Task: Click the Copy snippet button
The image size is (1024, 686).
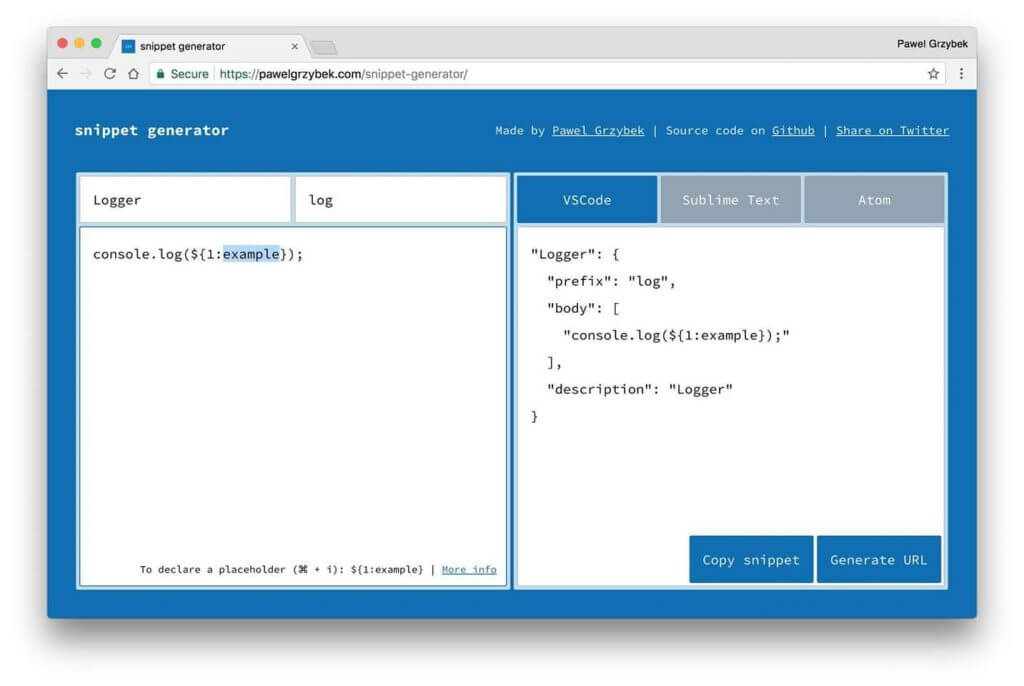Action: 751,559
